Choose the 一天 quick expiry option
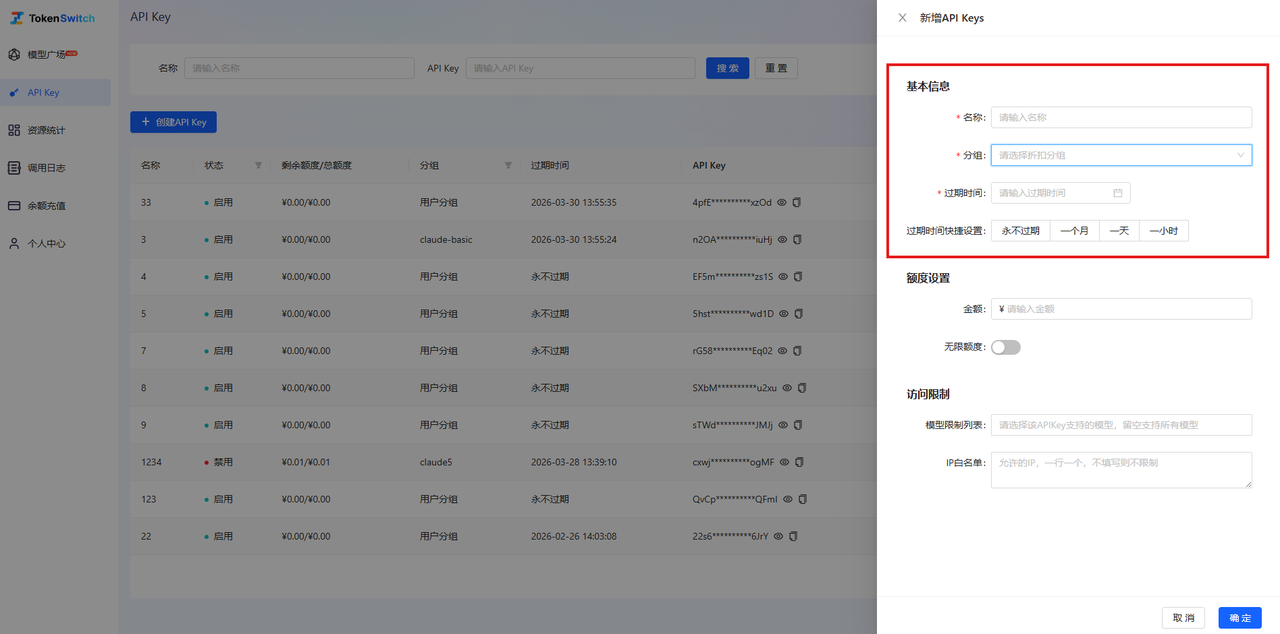The image size is (1280, 634). [x=1119, y=231]
